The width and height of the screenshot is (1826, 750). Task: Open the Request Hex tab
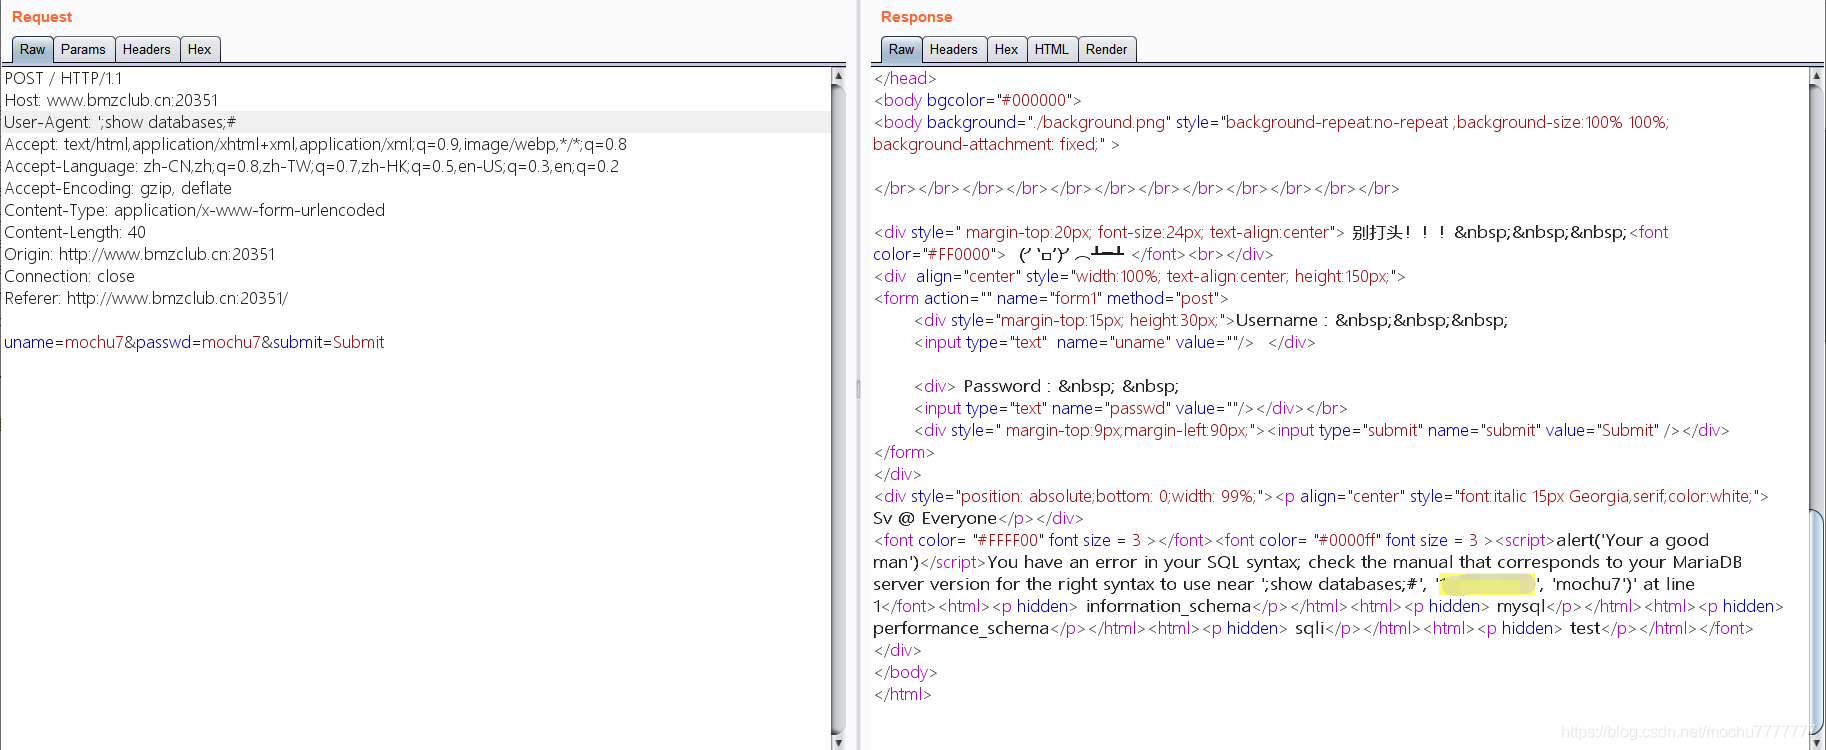200,49
